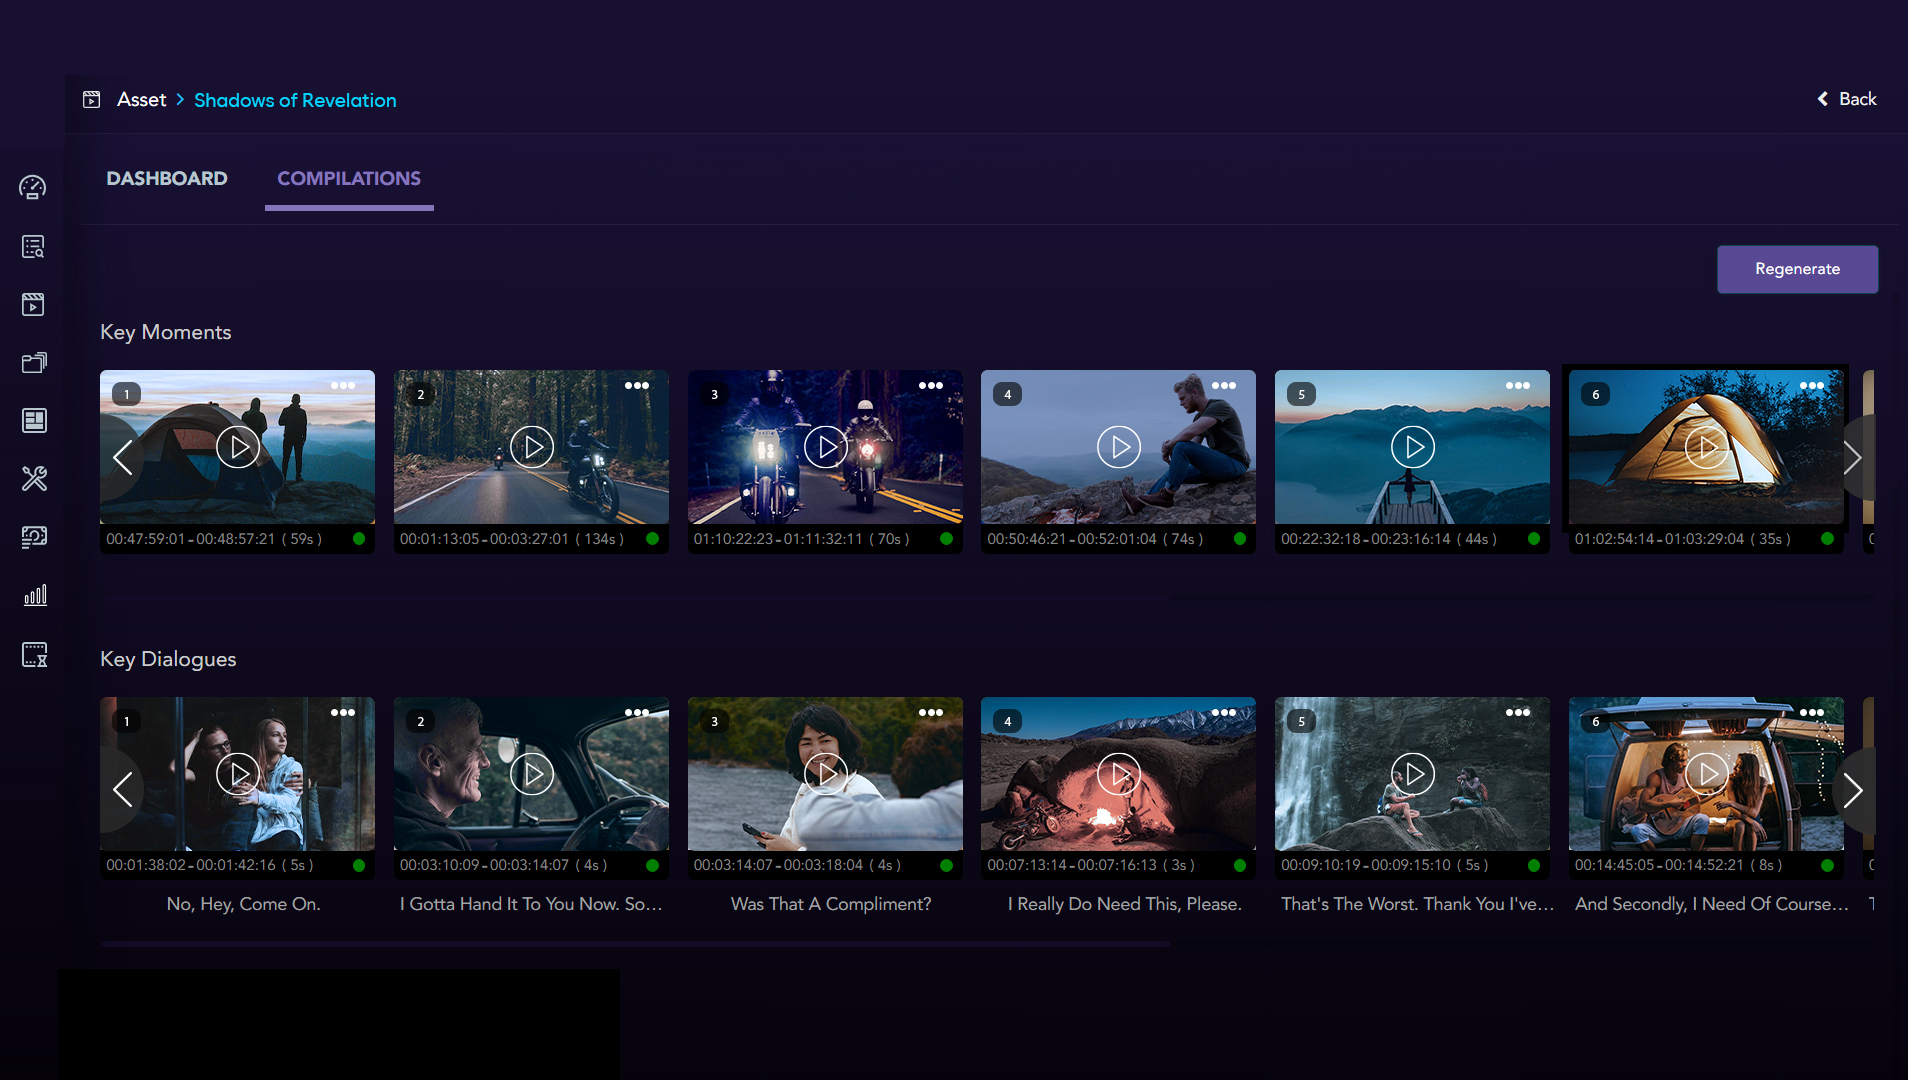Screen dimensions: 1908x1080
Task: Play the 'I Gotta Hand It To You' dialogue clip
Action: (532, 774)
